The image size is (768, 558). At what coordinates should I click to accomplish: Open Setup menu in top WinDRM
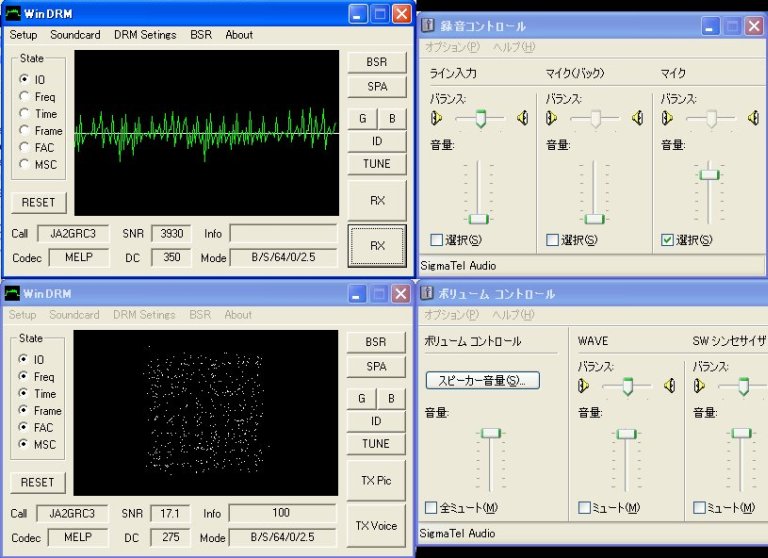23,35
